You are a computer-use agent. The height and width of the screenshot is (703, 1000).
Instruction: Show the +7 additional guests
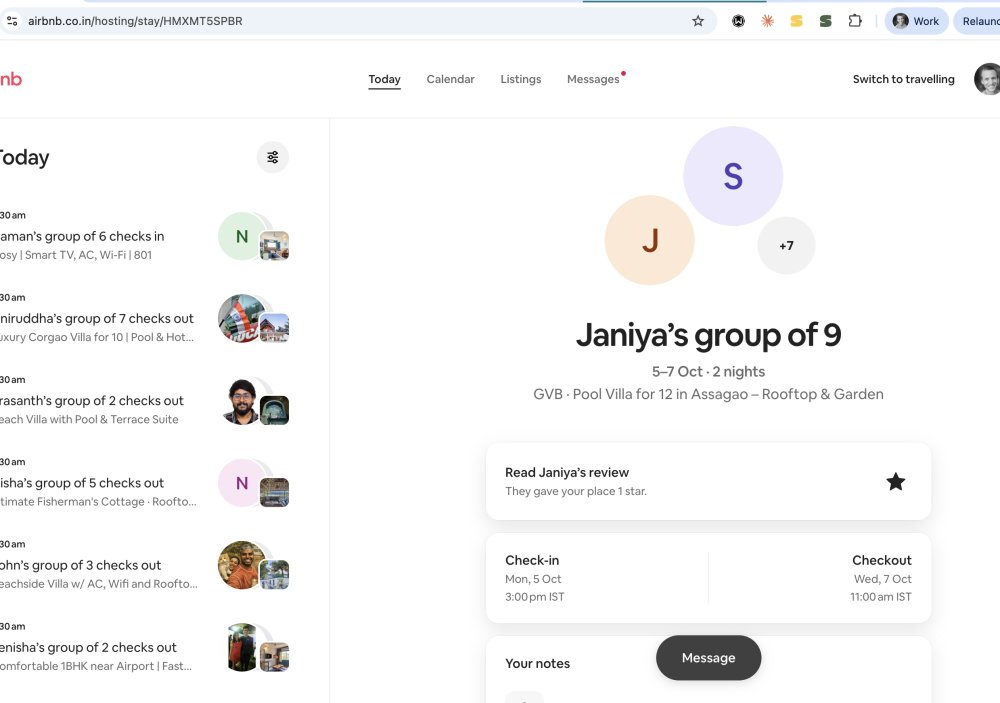coord(786,246)
